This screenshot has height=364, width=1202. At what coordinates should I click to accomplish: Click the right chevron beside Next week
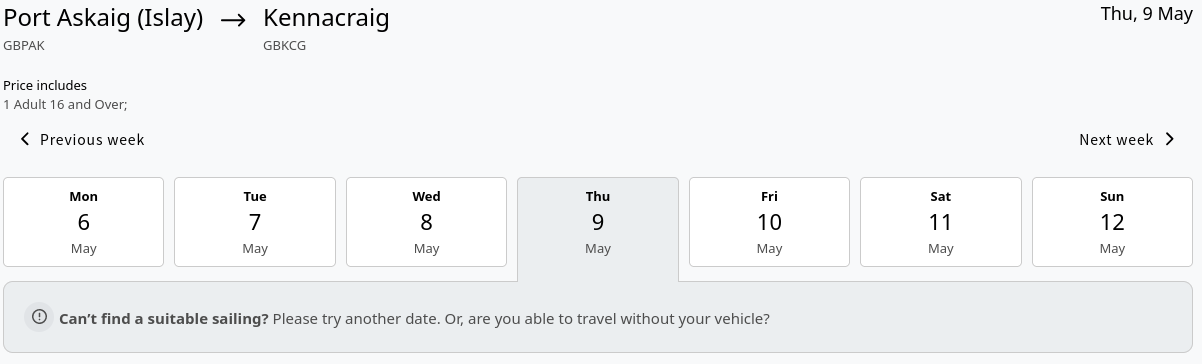tap(1170, 140)
